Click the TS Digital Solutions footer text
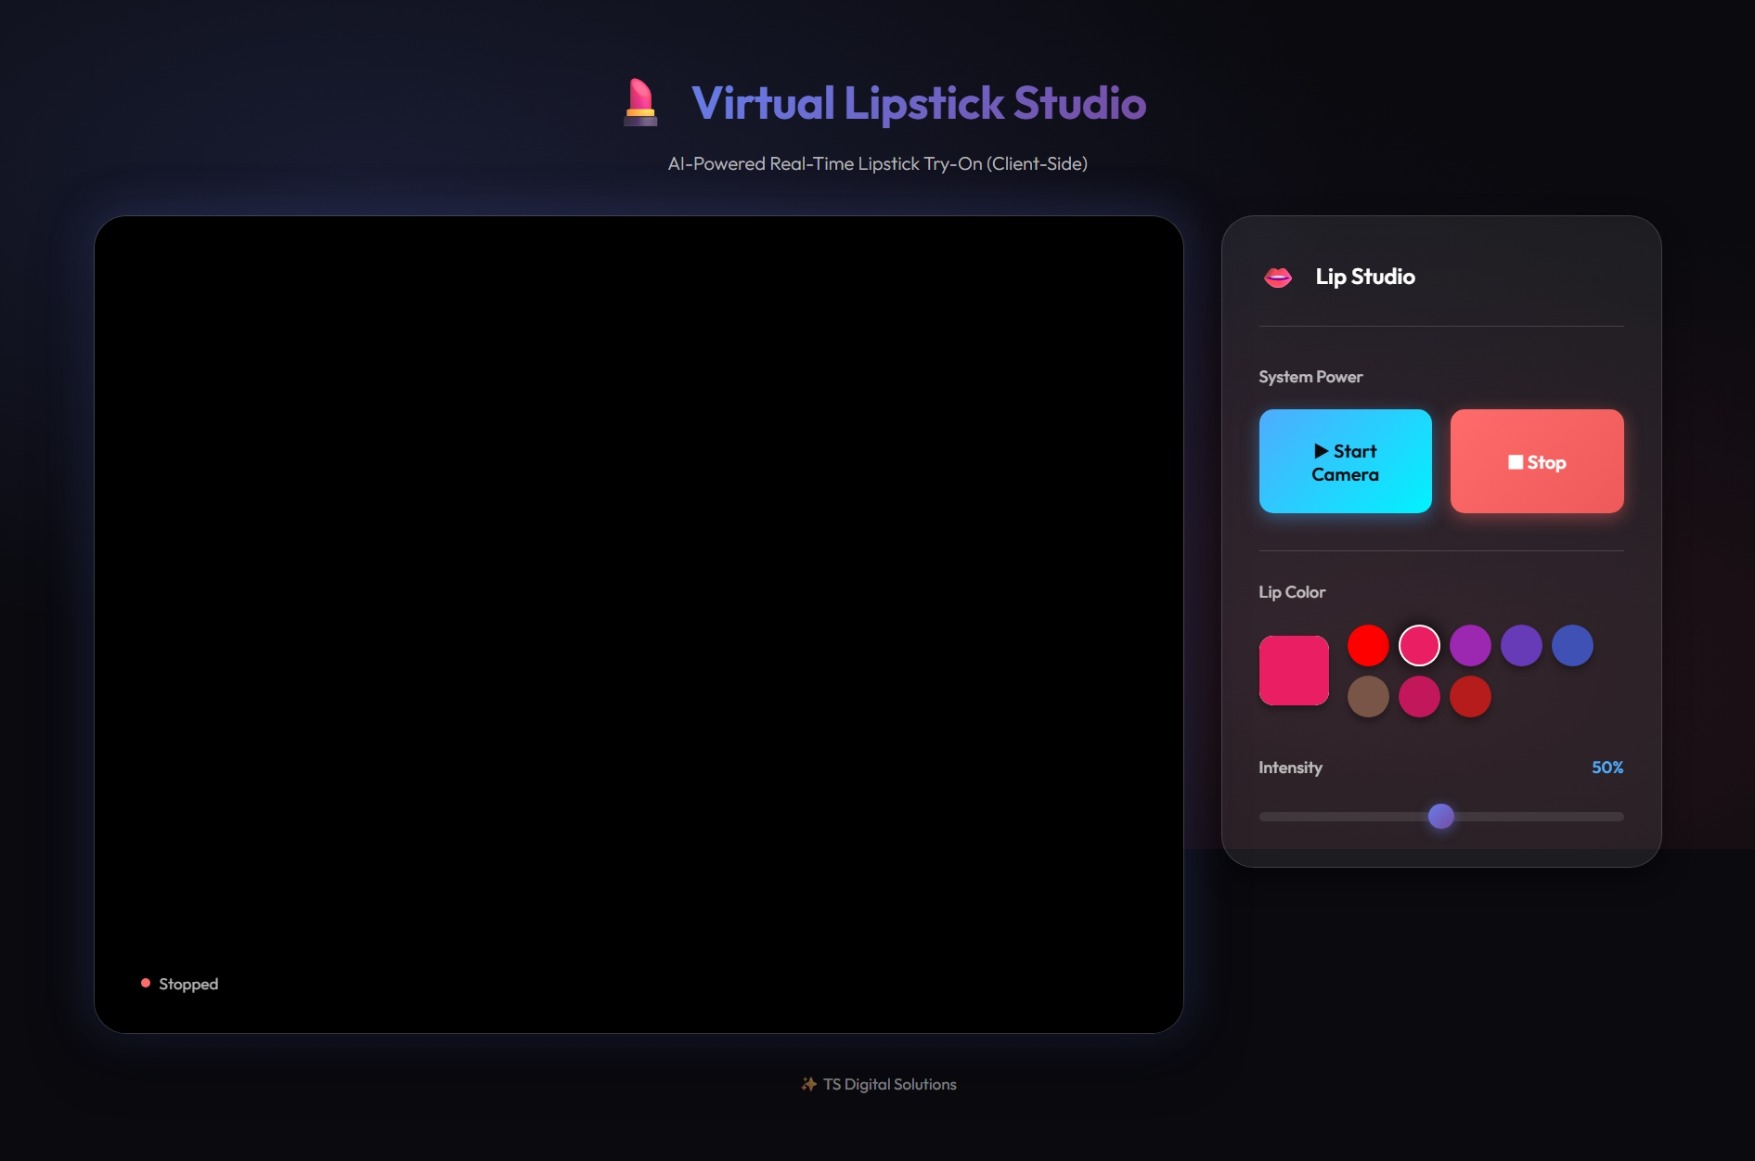 click(889, 1084)
